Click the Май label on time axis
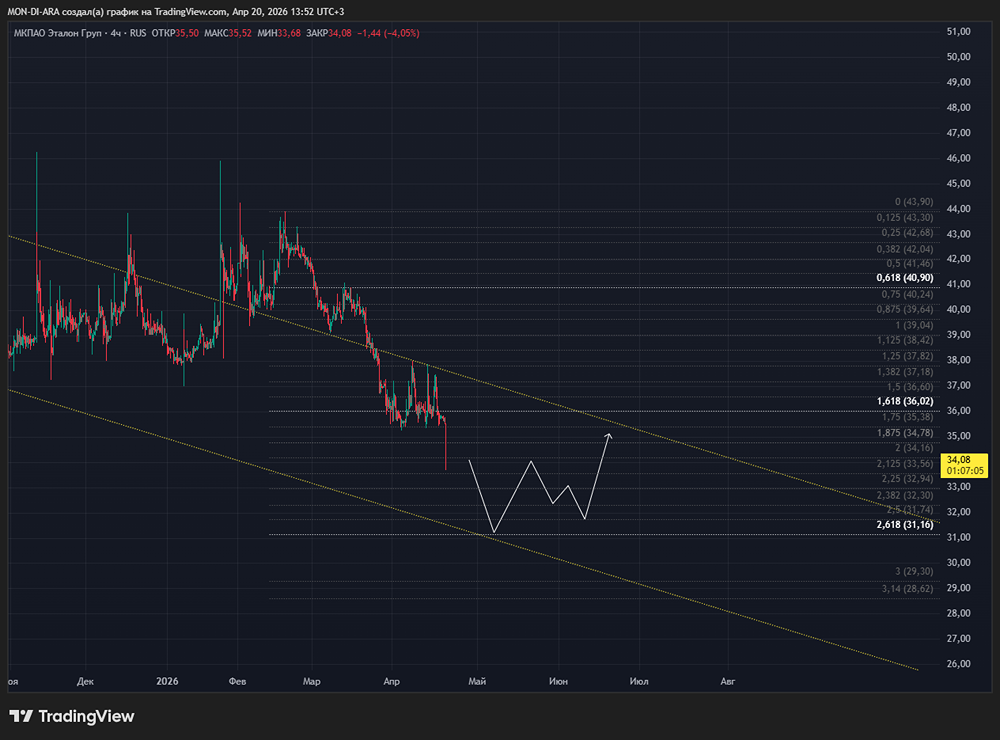 (x=477, y=681)
